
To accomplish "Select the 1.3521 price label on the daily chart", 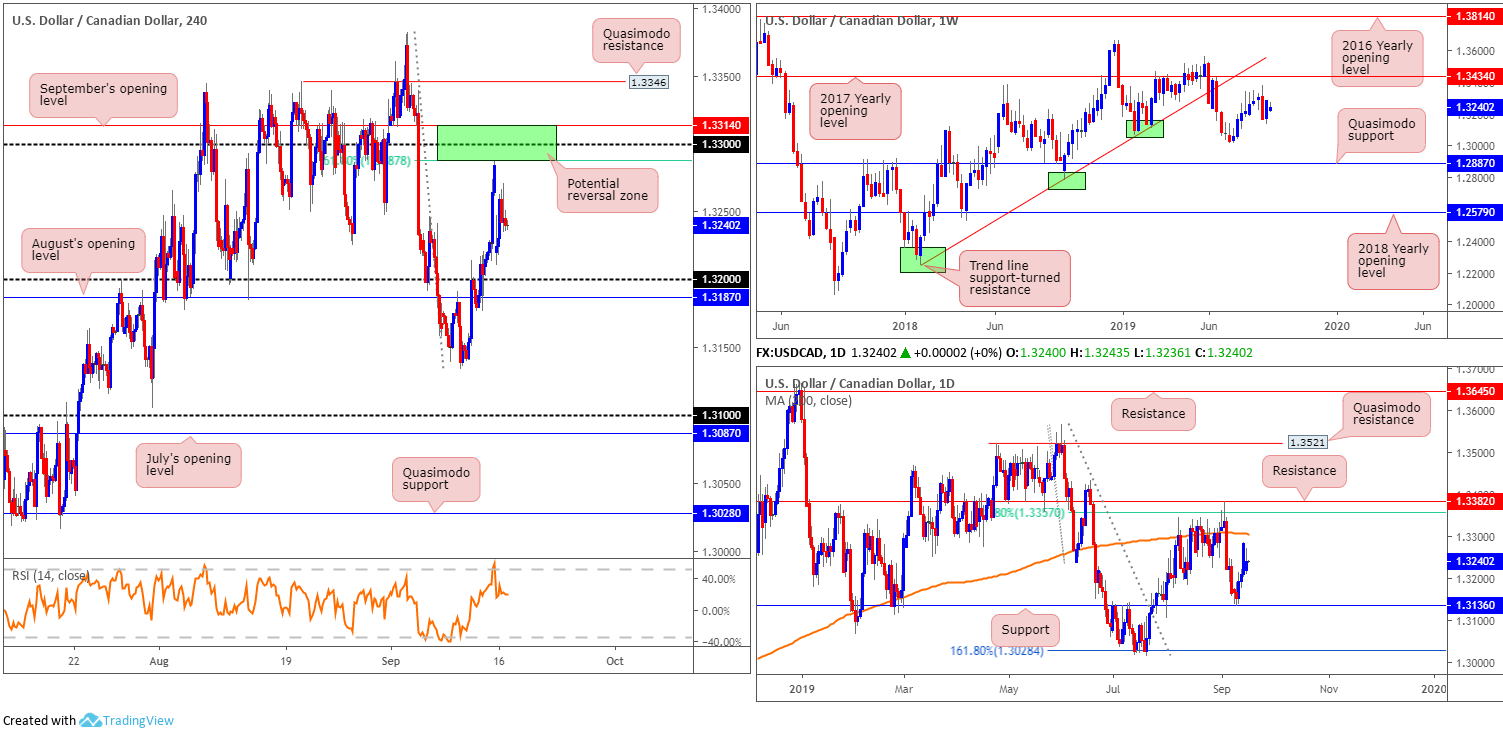I will click(x=1307, y=440).
